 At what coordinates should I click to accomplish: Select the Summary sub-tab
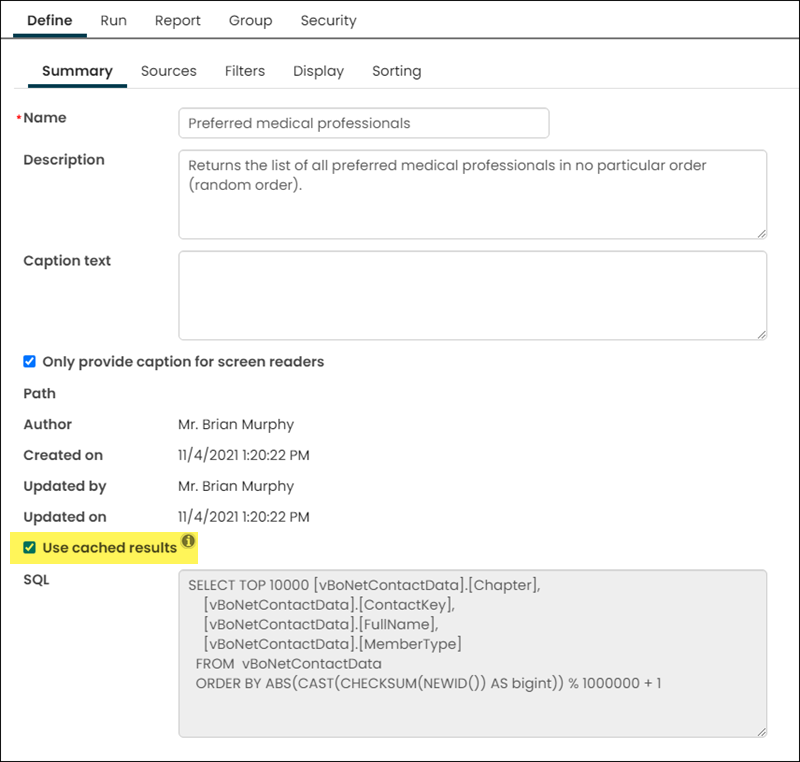77,71
